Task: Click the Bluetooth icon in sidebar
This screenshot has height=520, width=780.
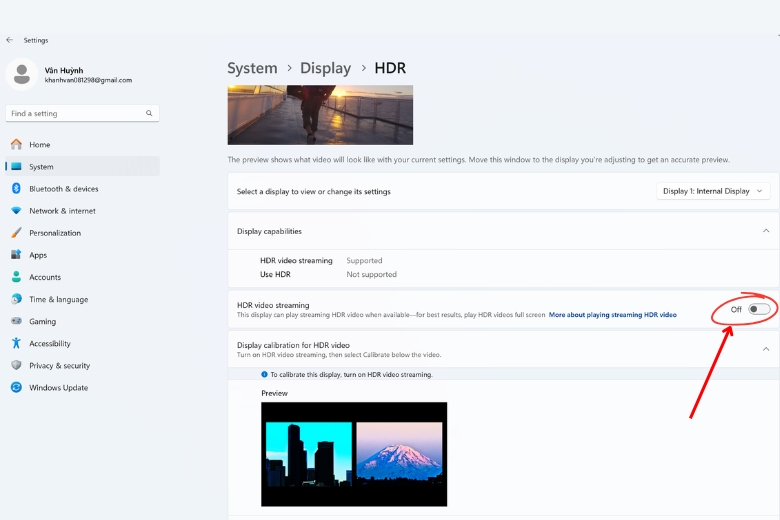Action: coord(16,189)
